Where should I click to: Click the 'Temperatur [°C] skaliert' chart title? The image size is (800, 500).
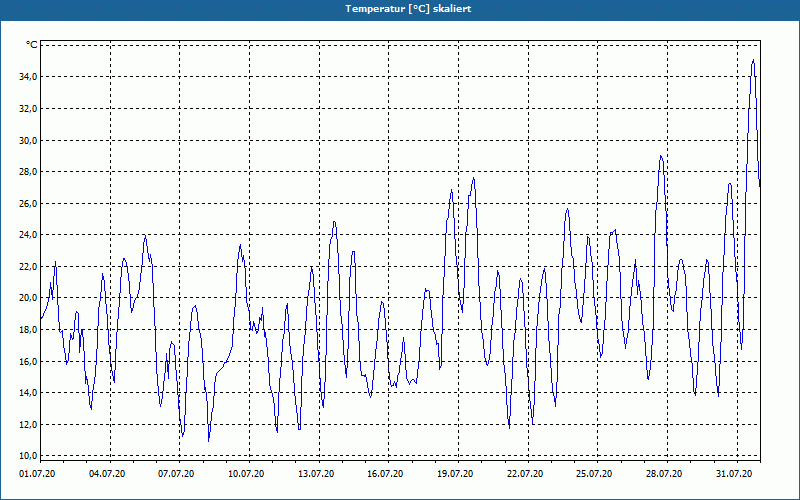click(x=408, y=9)
